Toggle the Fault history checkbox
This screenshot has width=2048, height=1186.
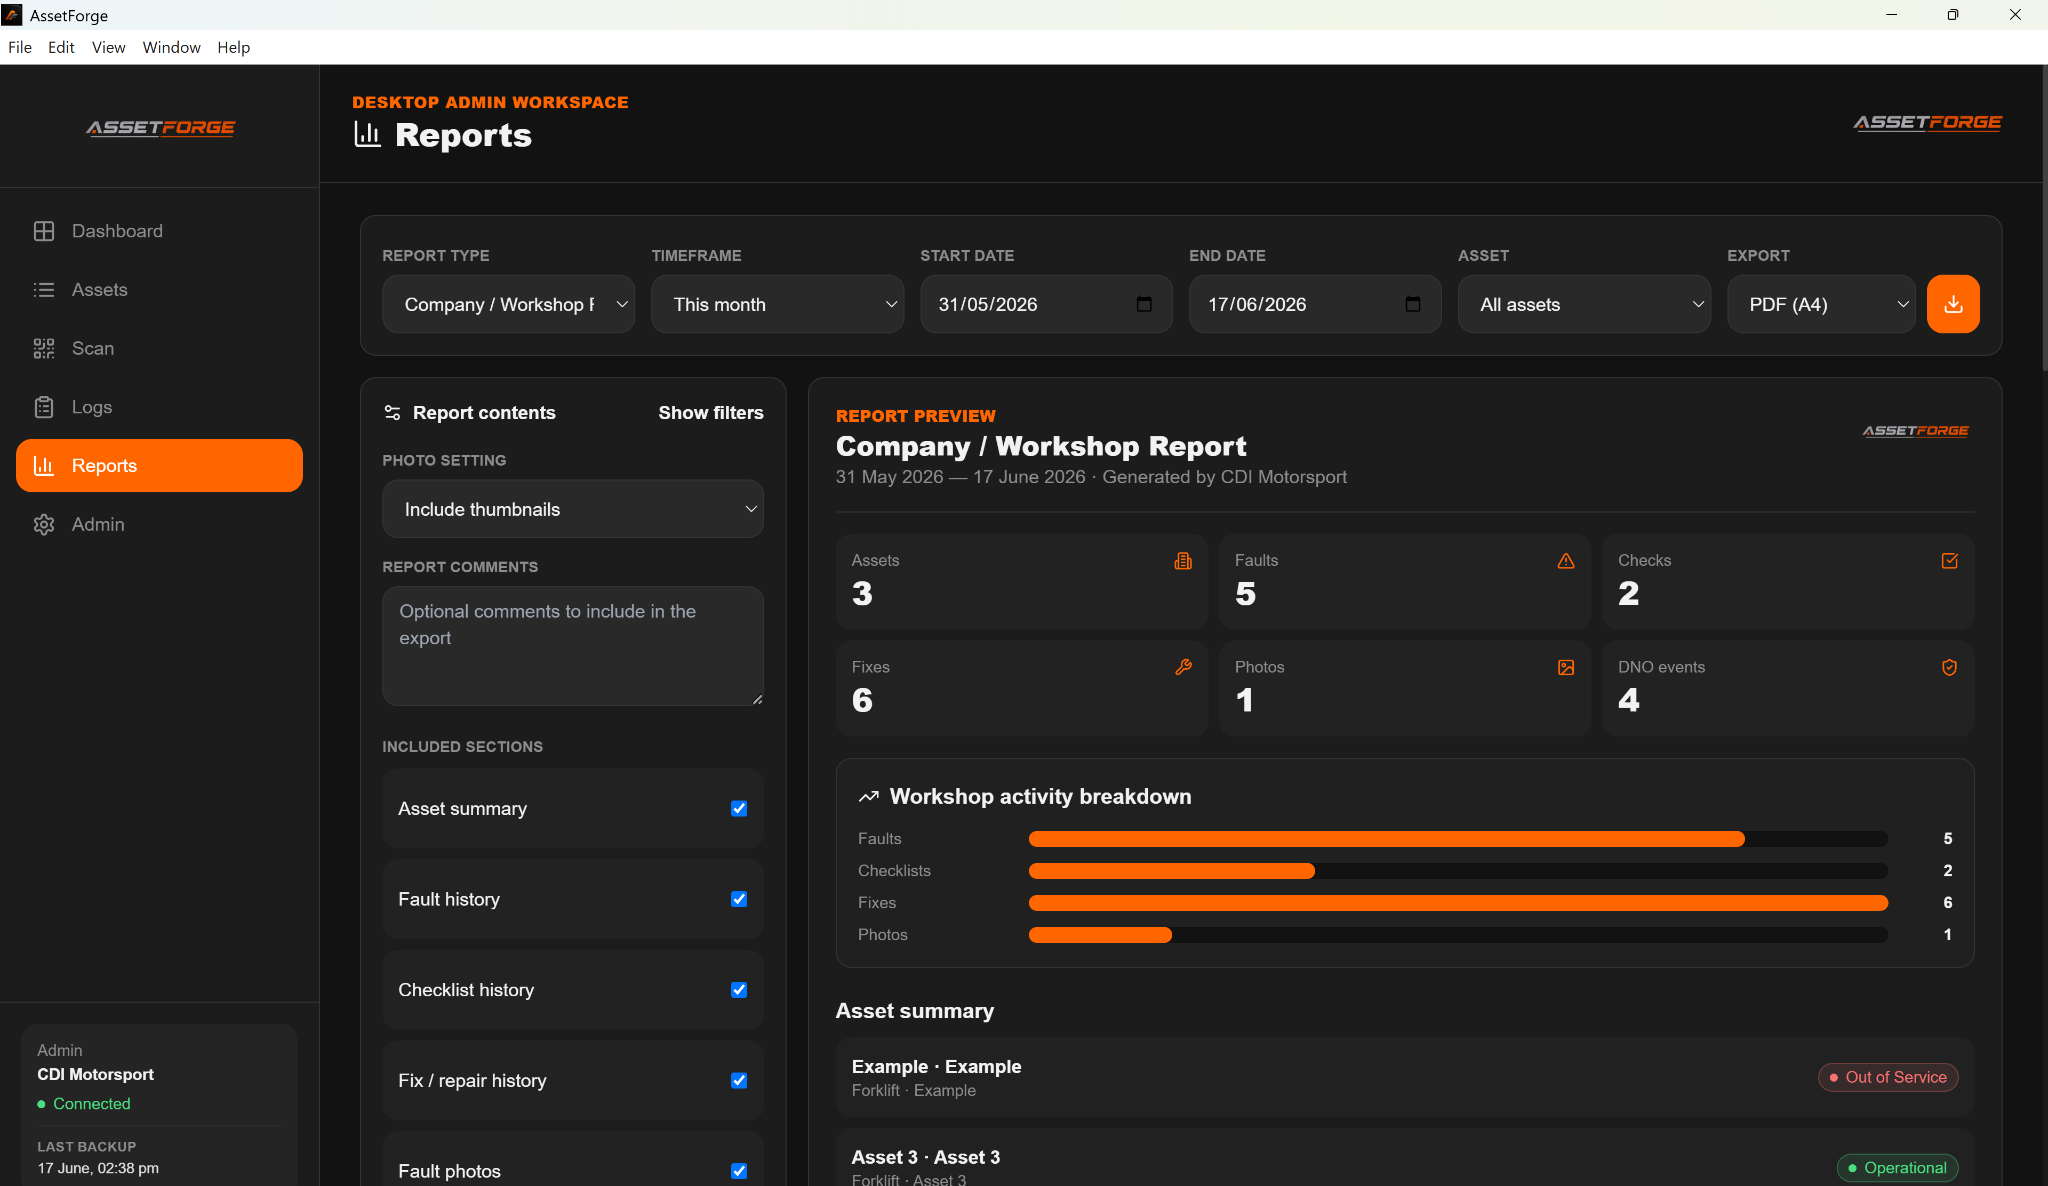point(739,899)
